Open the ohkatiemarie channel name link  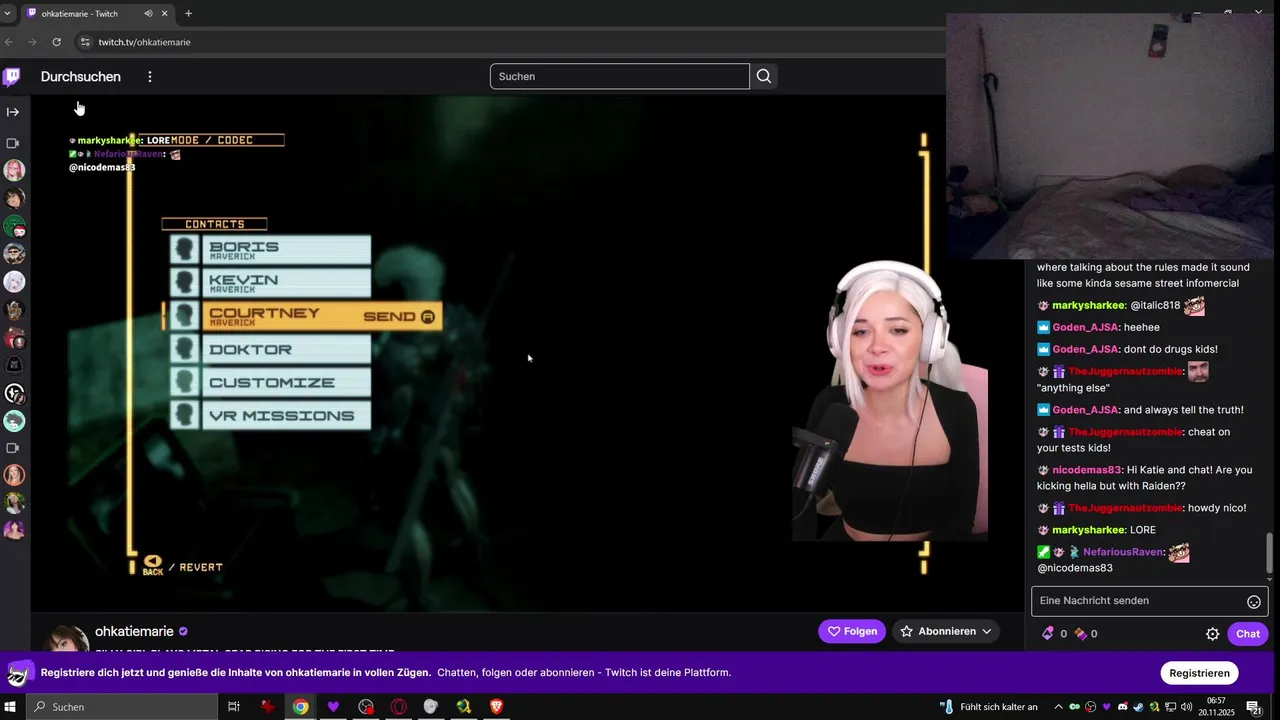tap(134, 631)
